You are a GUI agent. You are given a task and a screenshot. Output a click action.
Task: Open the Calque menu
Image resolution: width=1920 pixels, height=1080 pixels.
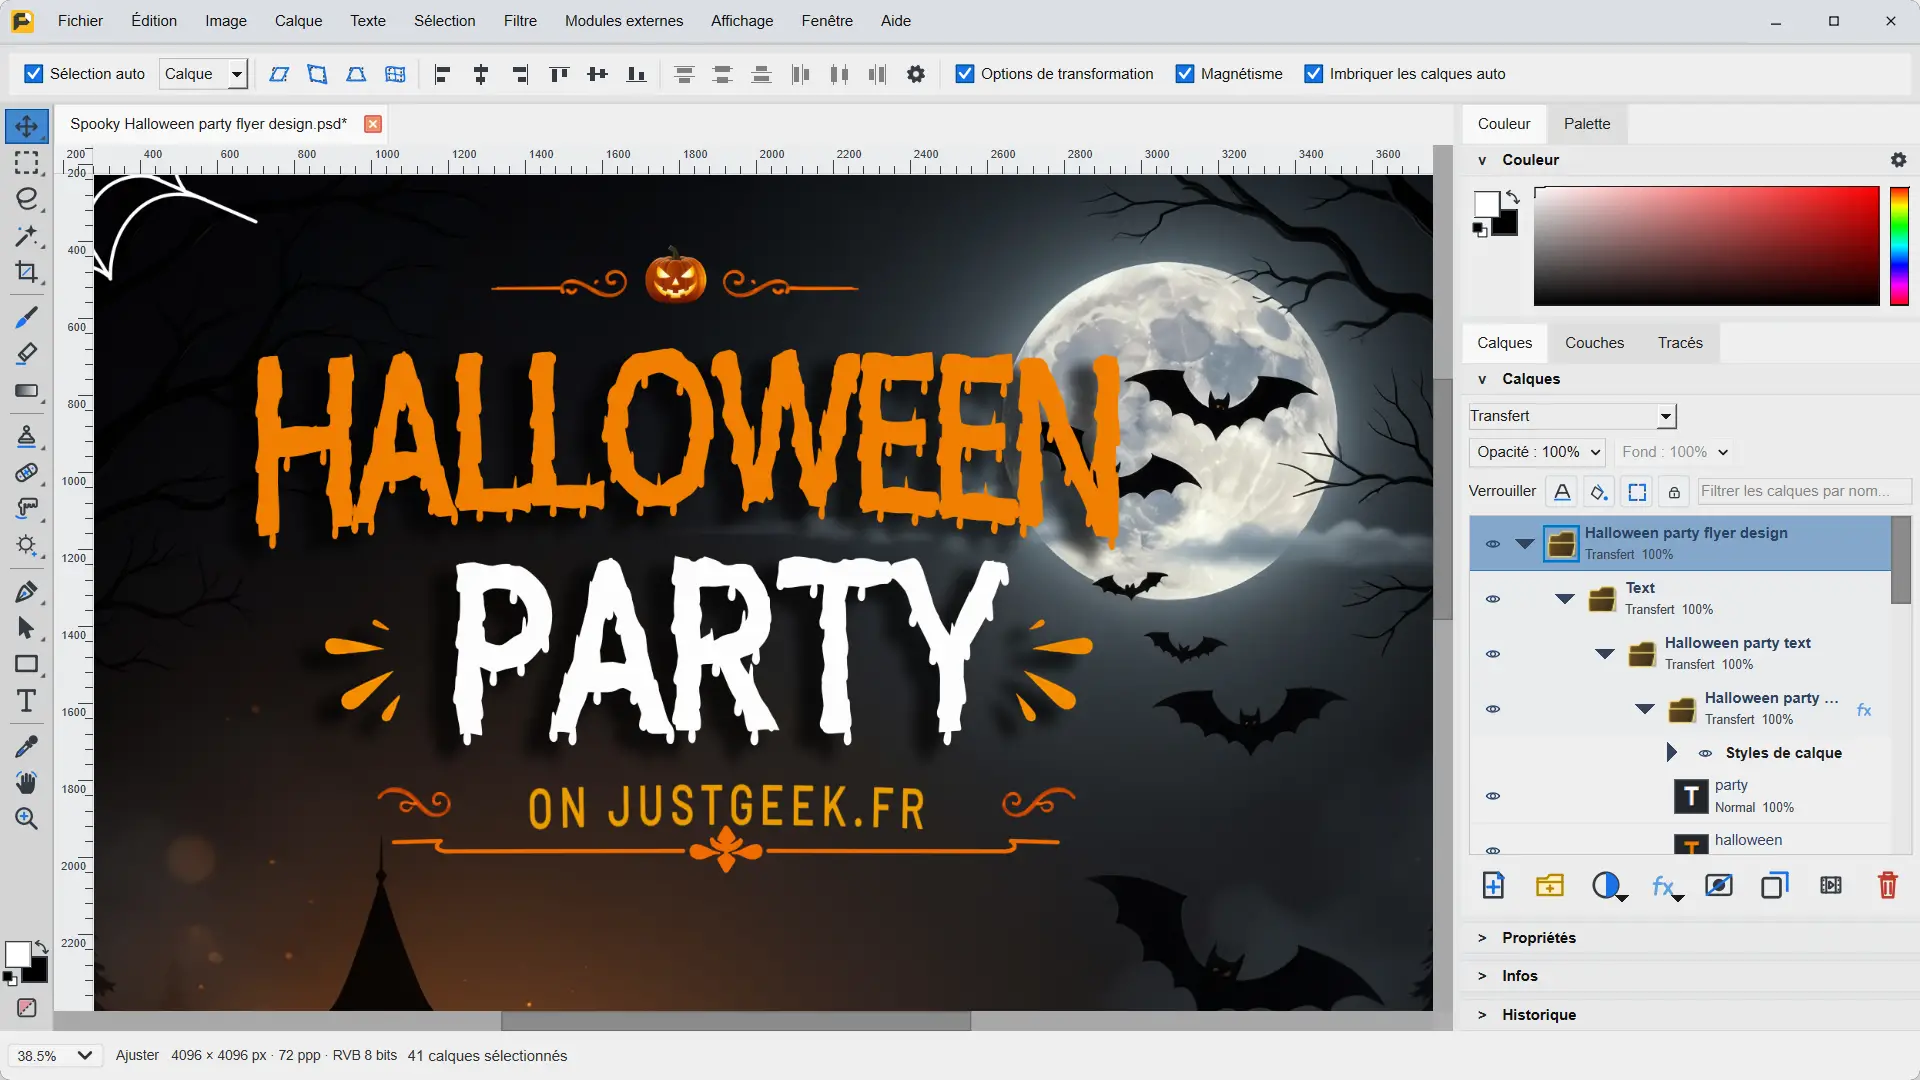coord(298,21)
